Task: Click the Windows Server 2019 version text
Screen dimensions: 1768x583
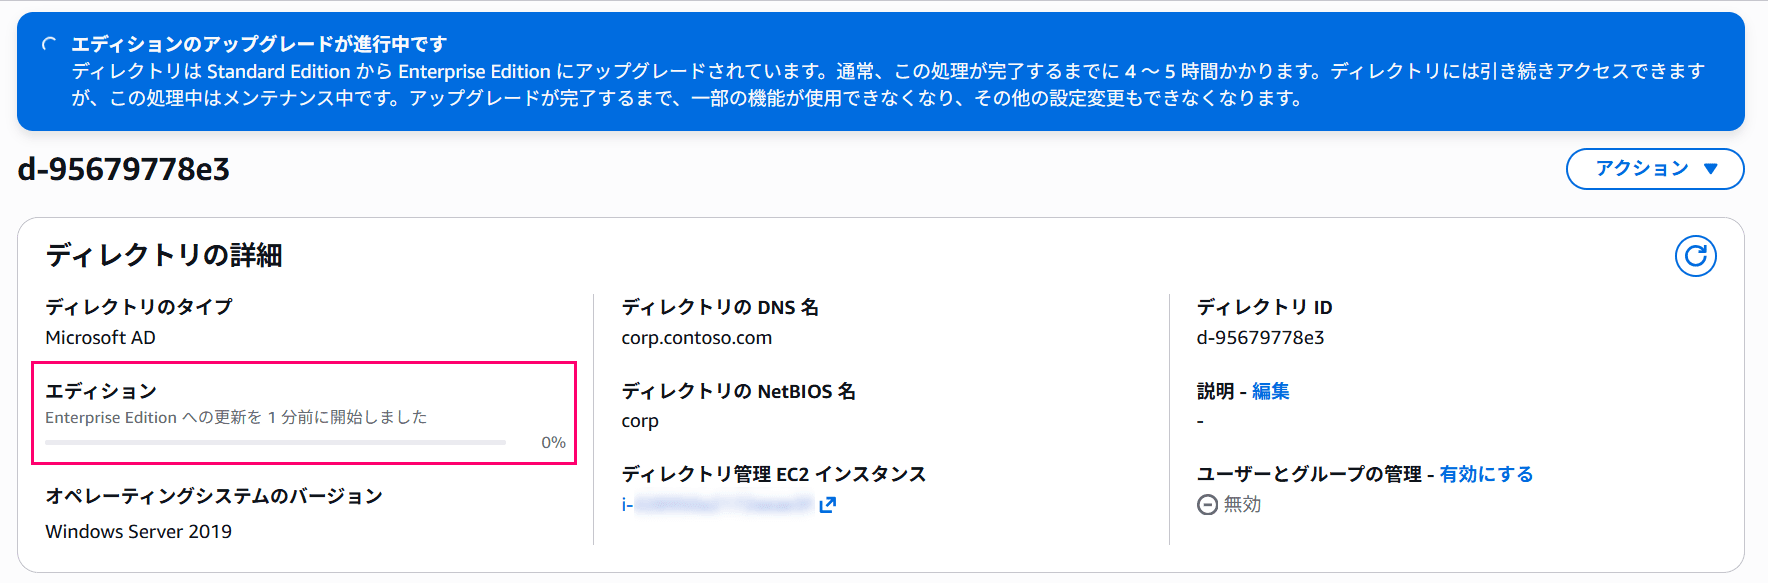Action: [x=138, y=532]
